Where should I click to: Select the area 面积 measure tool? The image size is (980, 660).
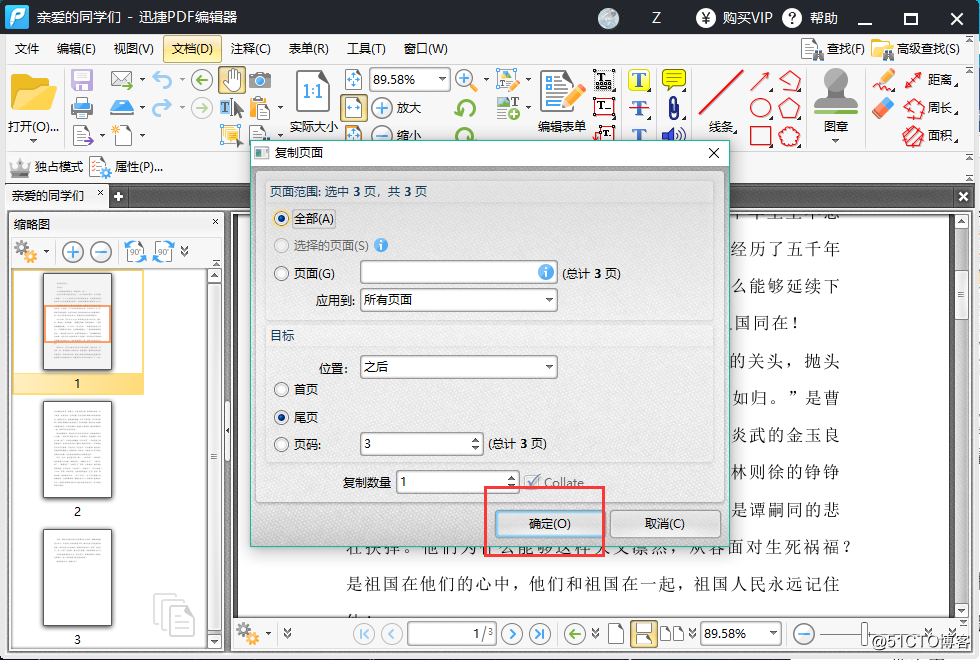pos(931,135)
